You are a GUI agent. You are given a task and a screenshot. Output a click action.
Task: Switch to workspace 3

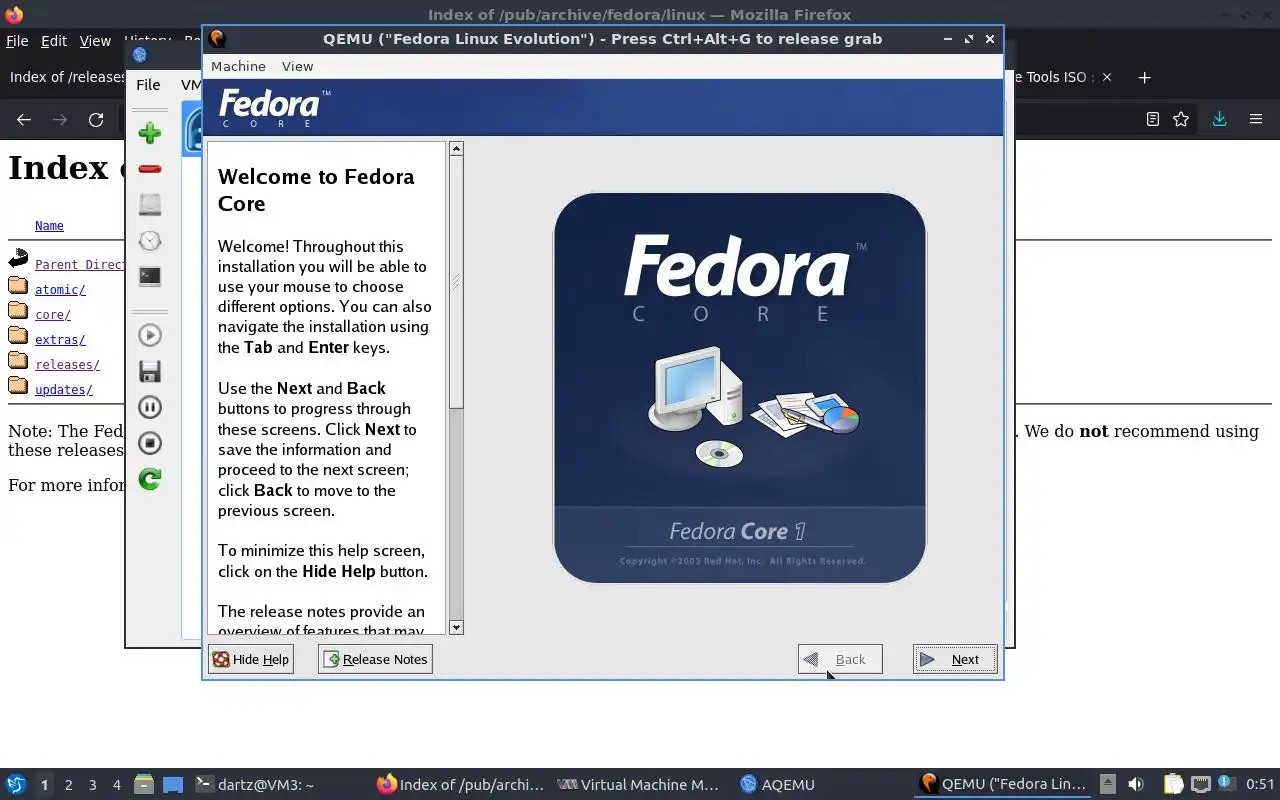[x=92, y=785]
